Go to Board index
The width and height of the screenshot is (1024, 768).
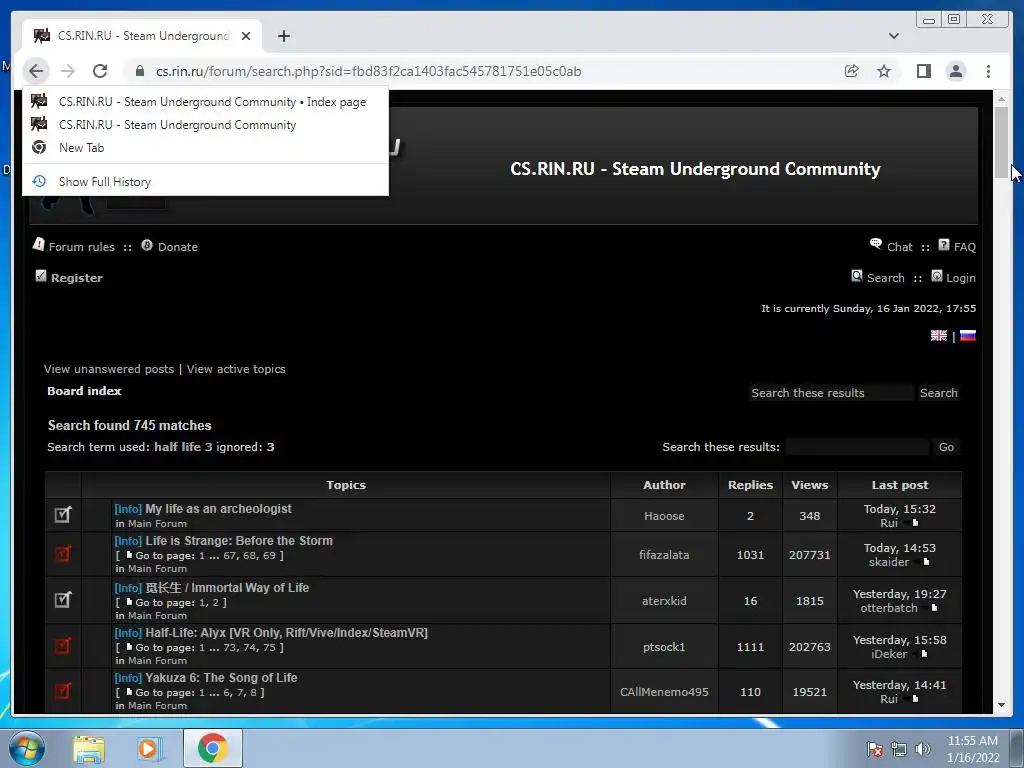[84, 391]
